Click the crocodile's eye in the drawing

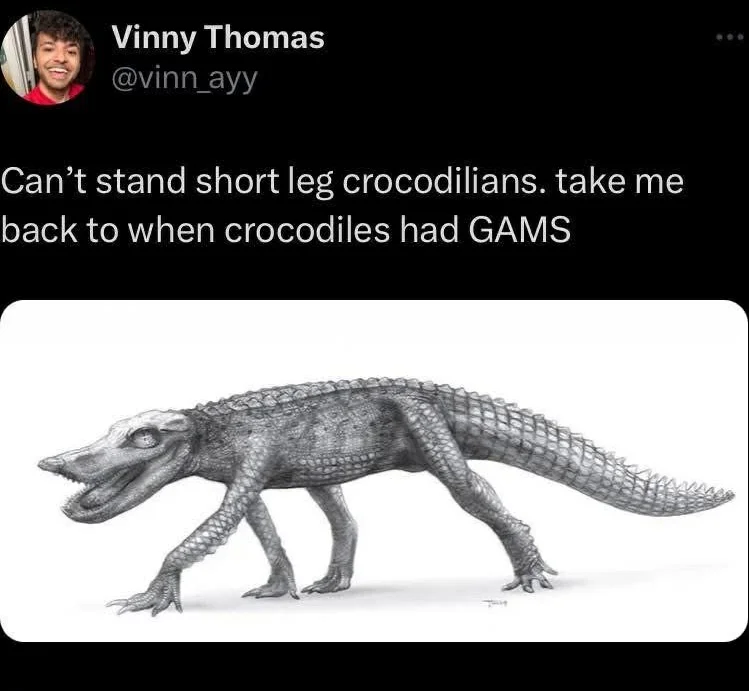point(141,437)
